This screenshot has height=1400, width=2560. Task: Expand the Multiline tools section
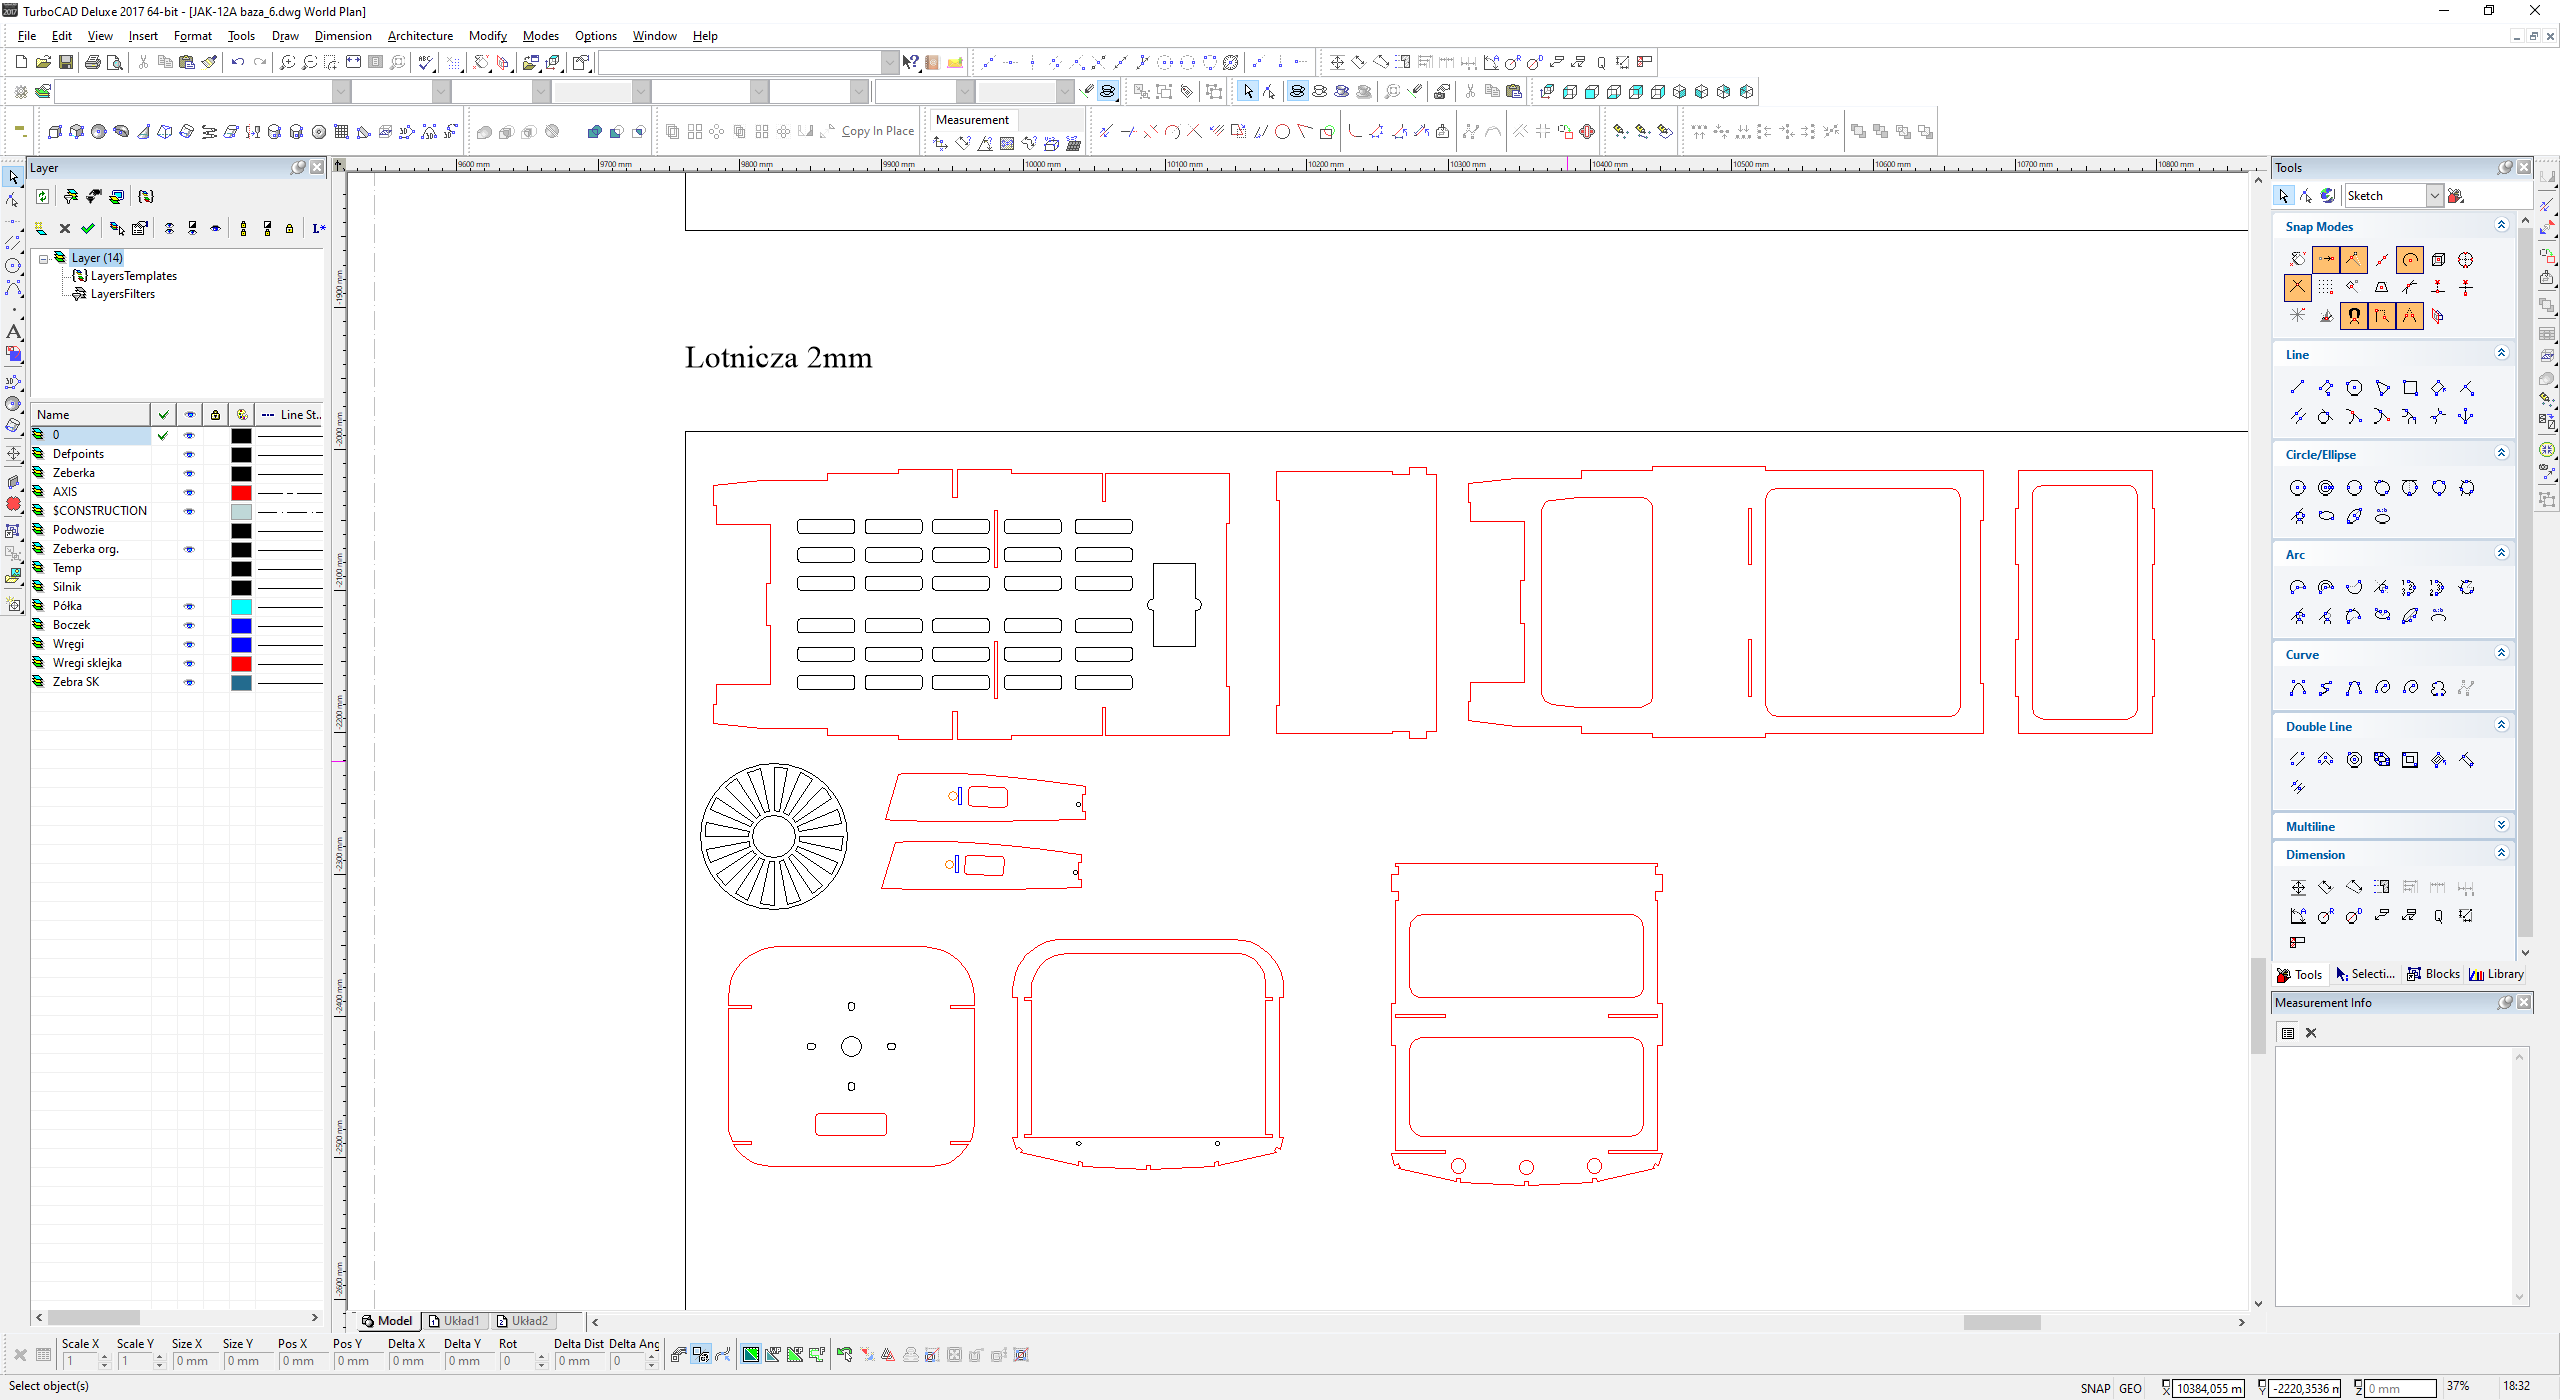[x=2501, y=825]
